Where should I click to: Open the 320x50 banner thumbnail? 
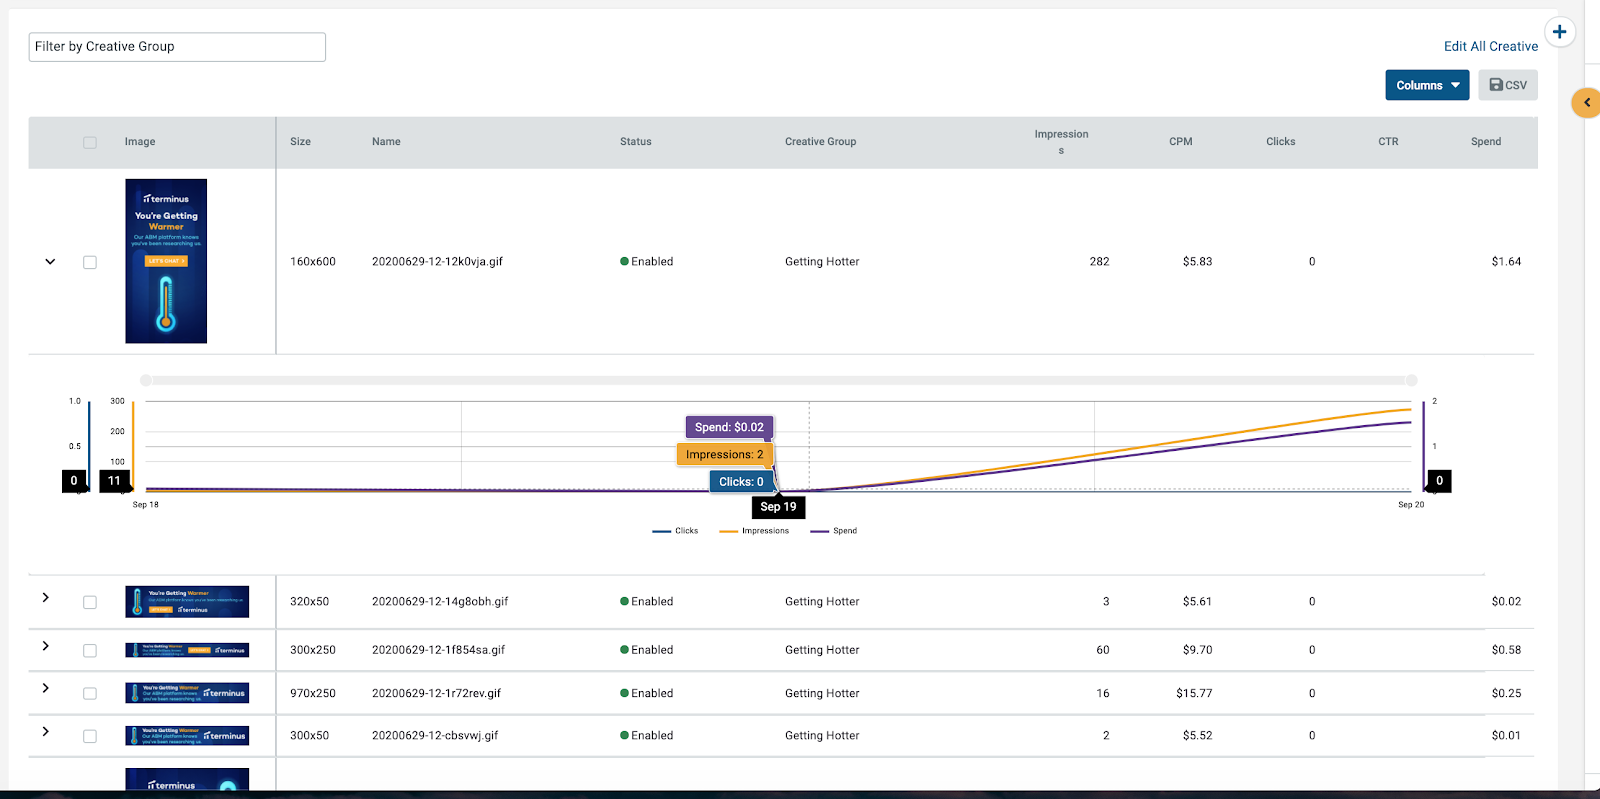pyautogui.click(x=187, y=602)
